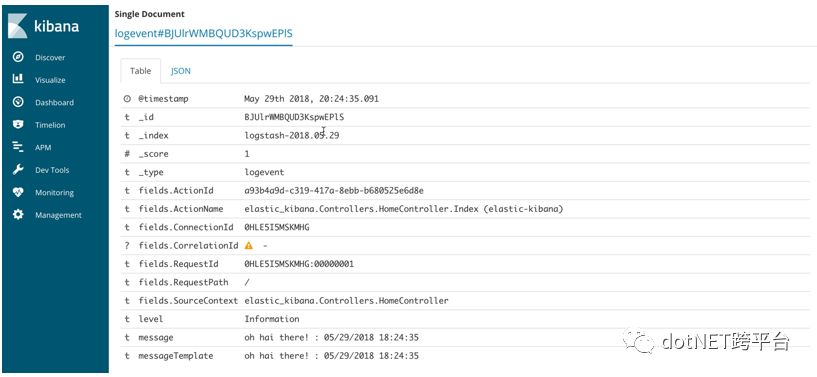Open the APM lines icon
The width and height of the screenshot is (817, 377).
(x=18, y=147)
